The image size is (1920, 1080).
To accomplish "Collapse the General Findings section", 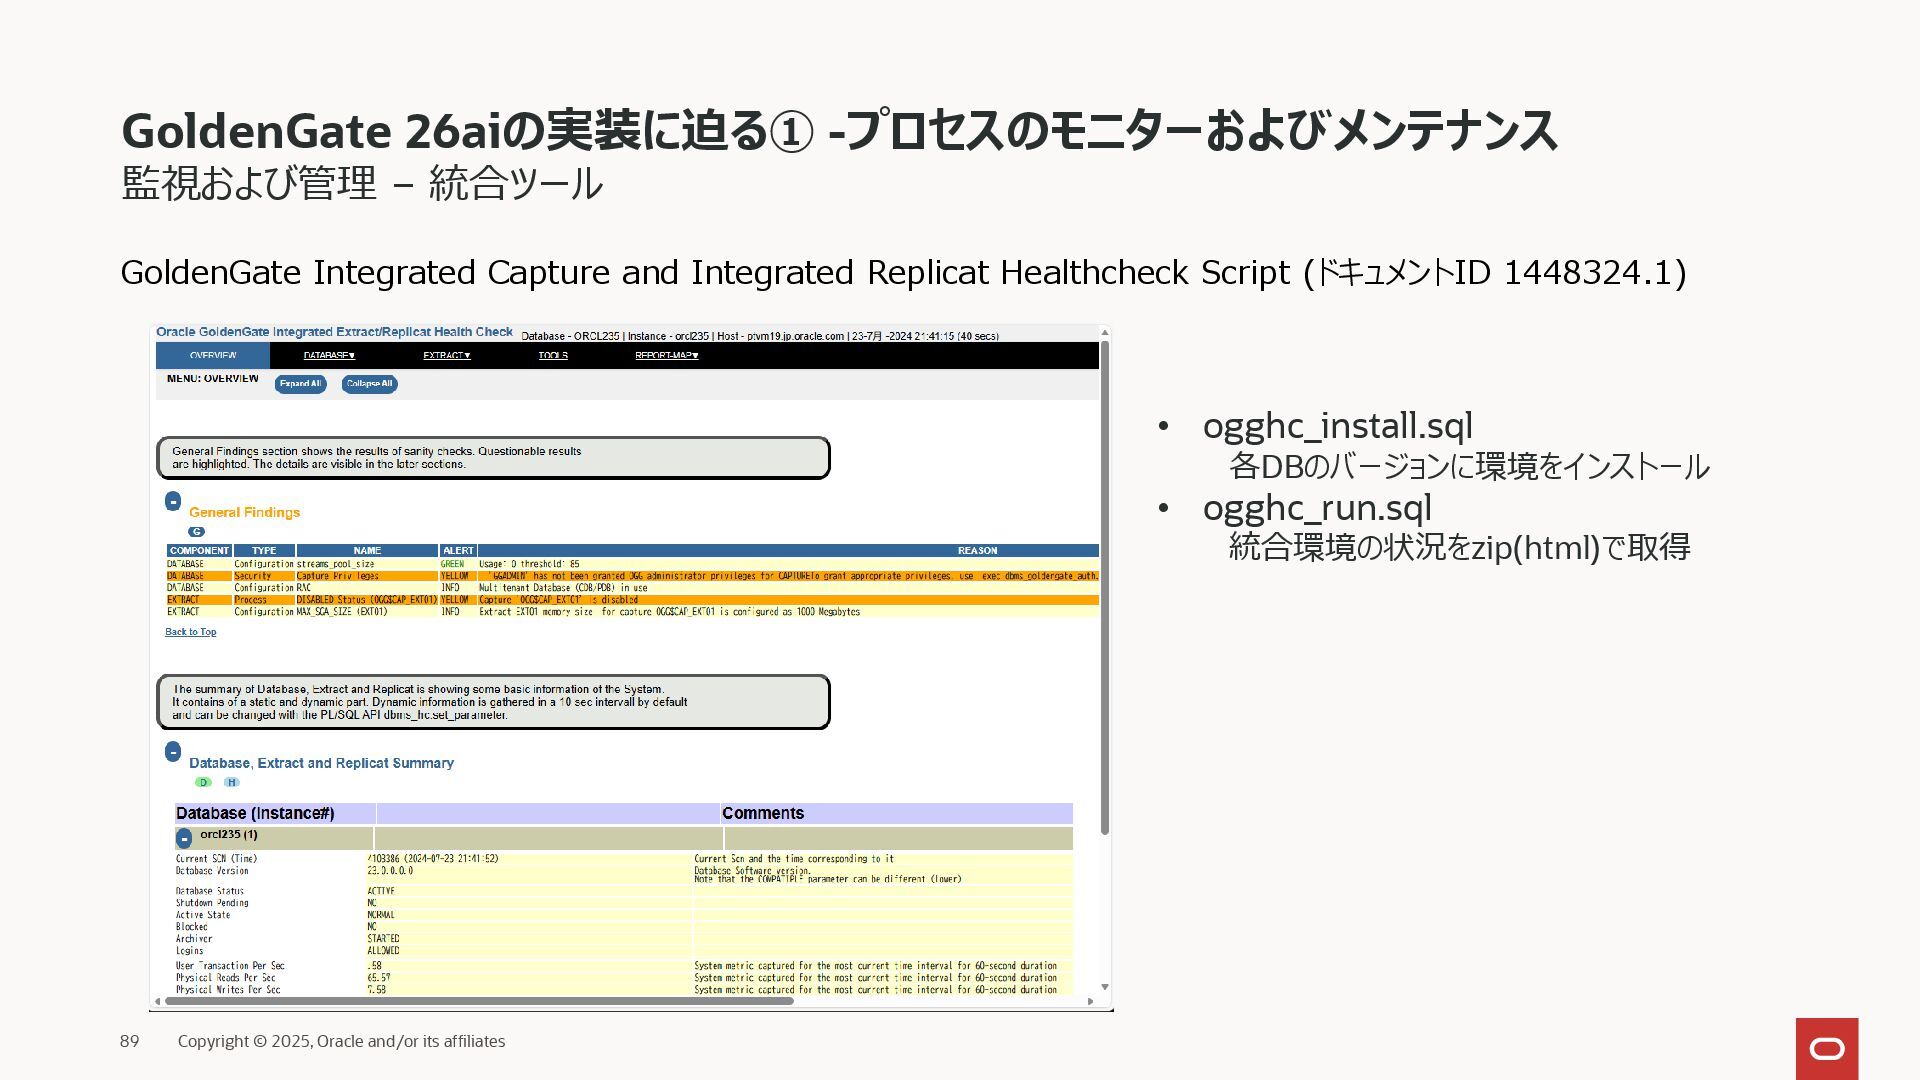I will click(x=173, y=501).
